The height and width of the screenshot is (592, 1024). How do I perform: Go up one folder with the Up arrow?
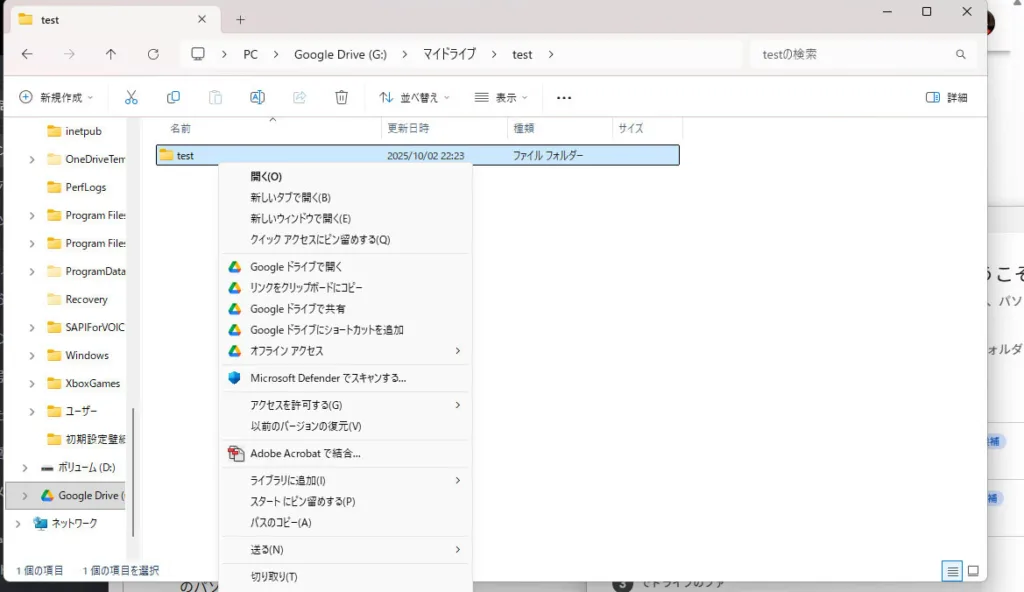coord(111,54)
